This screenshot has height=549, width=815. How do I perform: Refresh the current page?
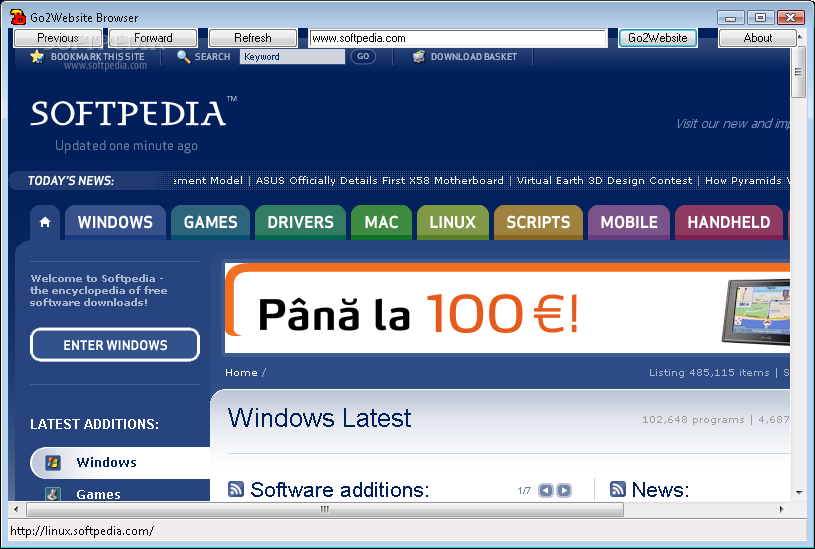(x=253, y=38)
